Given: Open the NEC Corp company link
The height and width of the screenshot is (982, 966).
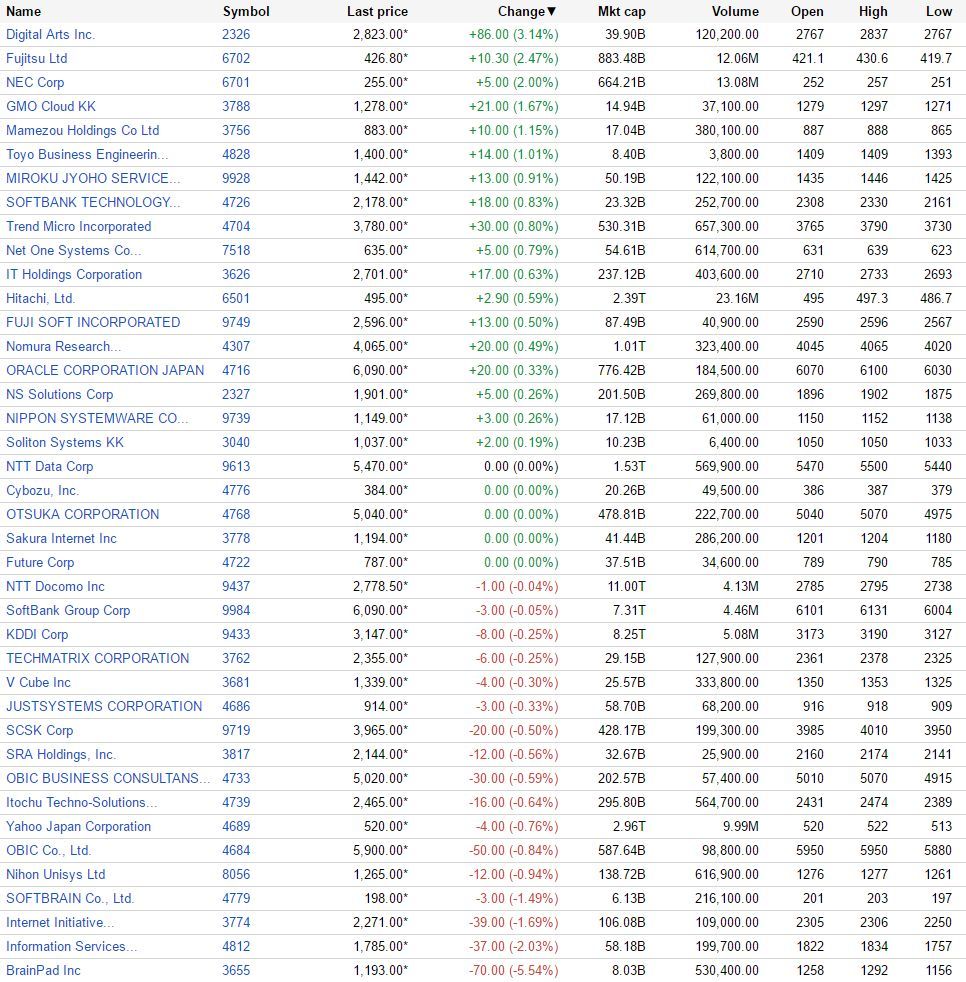Looking at the screenshot, I should 35,82.
